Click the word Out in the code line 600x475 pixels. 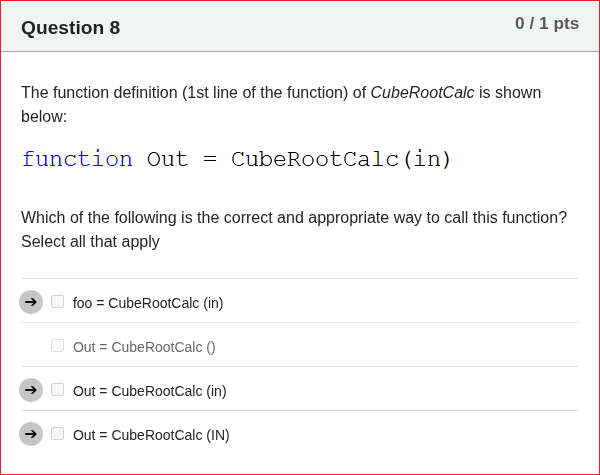(x=167, y=159)
